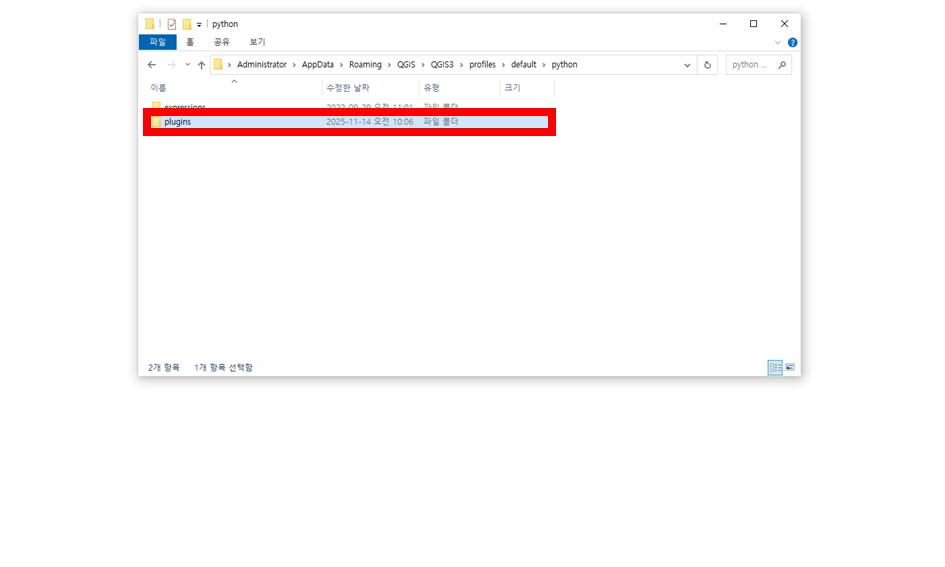Click the Back navigation arrow
Image resolution: width=945 pixels, height=567 pixels.
pyautogui.click(x=152, y=65)
